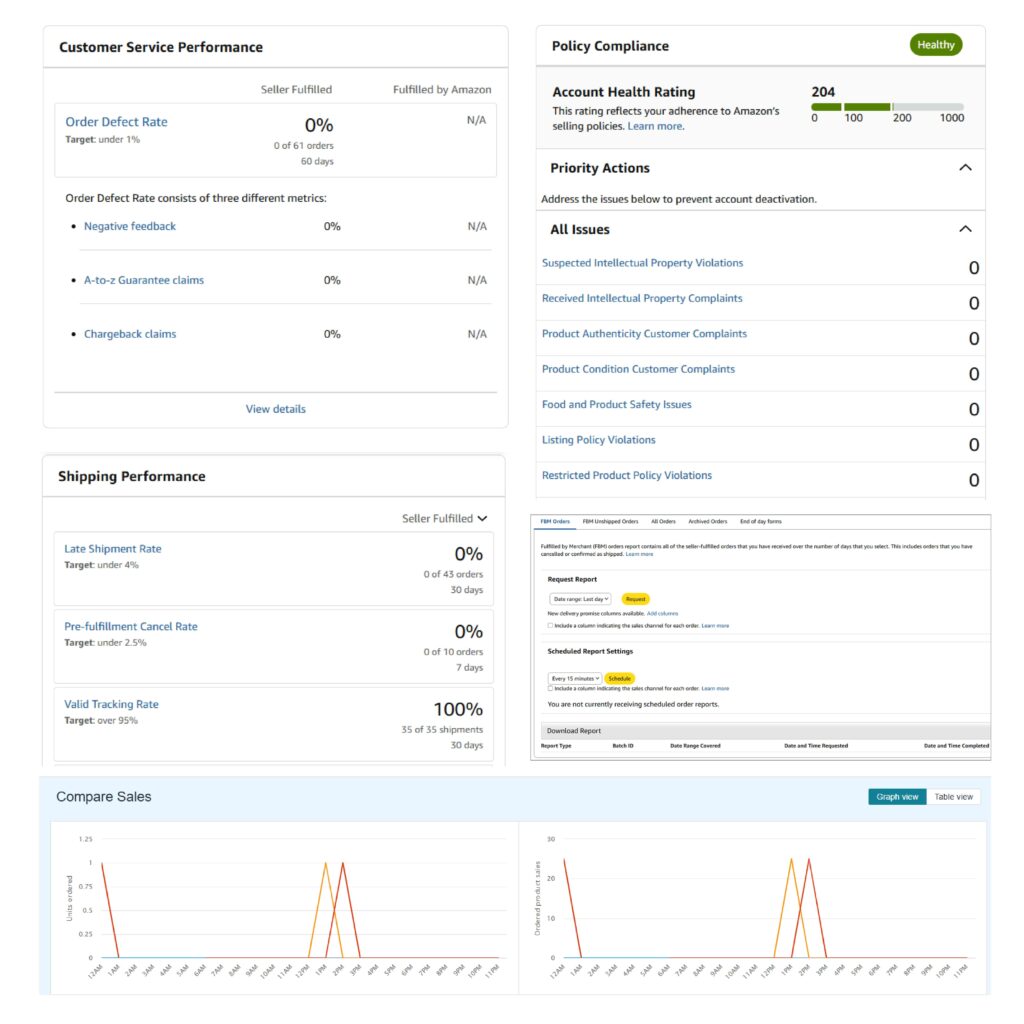Click the green Healthy status badge
The height and width of the screenshot is (1024, 1024).
pos(935,45)
